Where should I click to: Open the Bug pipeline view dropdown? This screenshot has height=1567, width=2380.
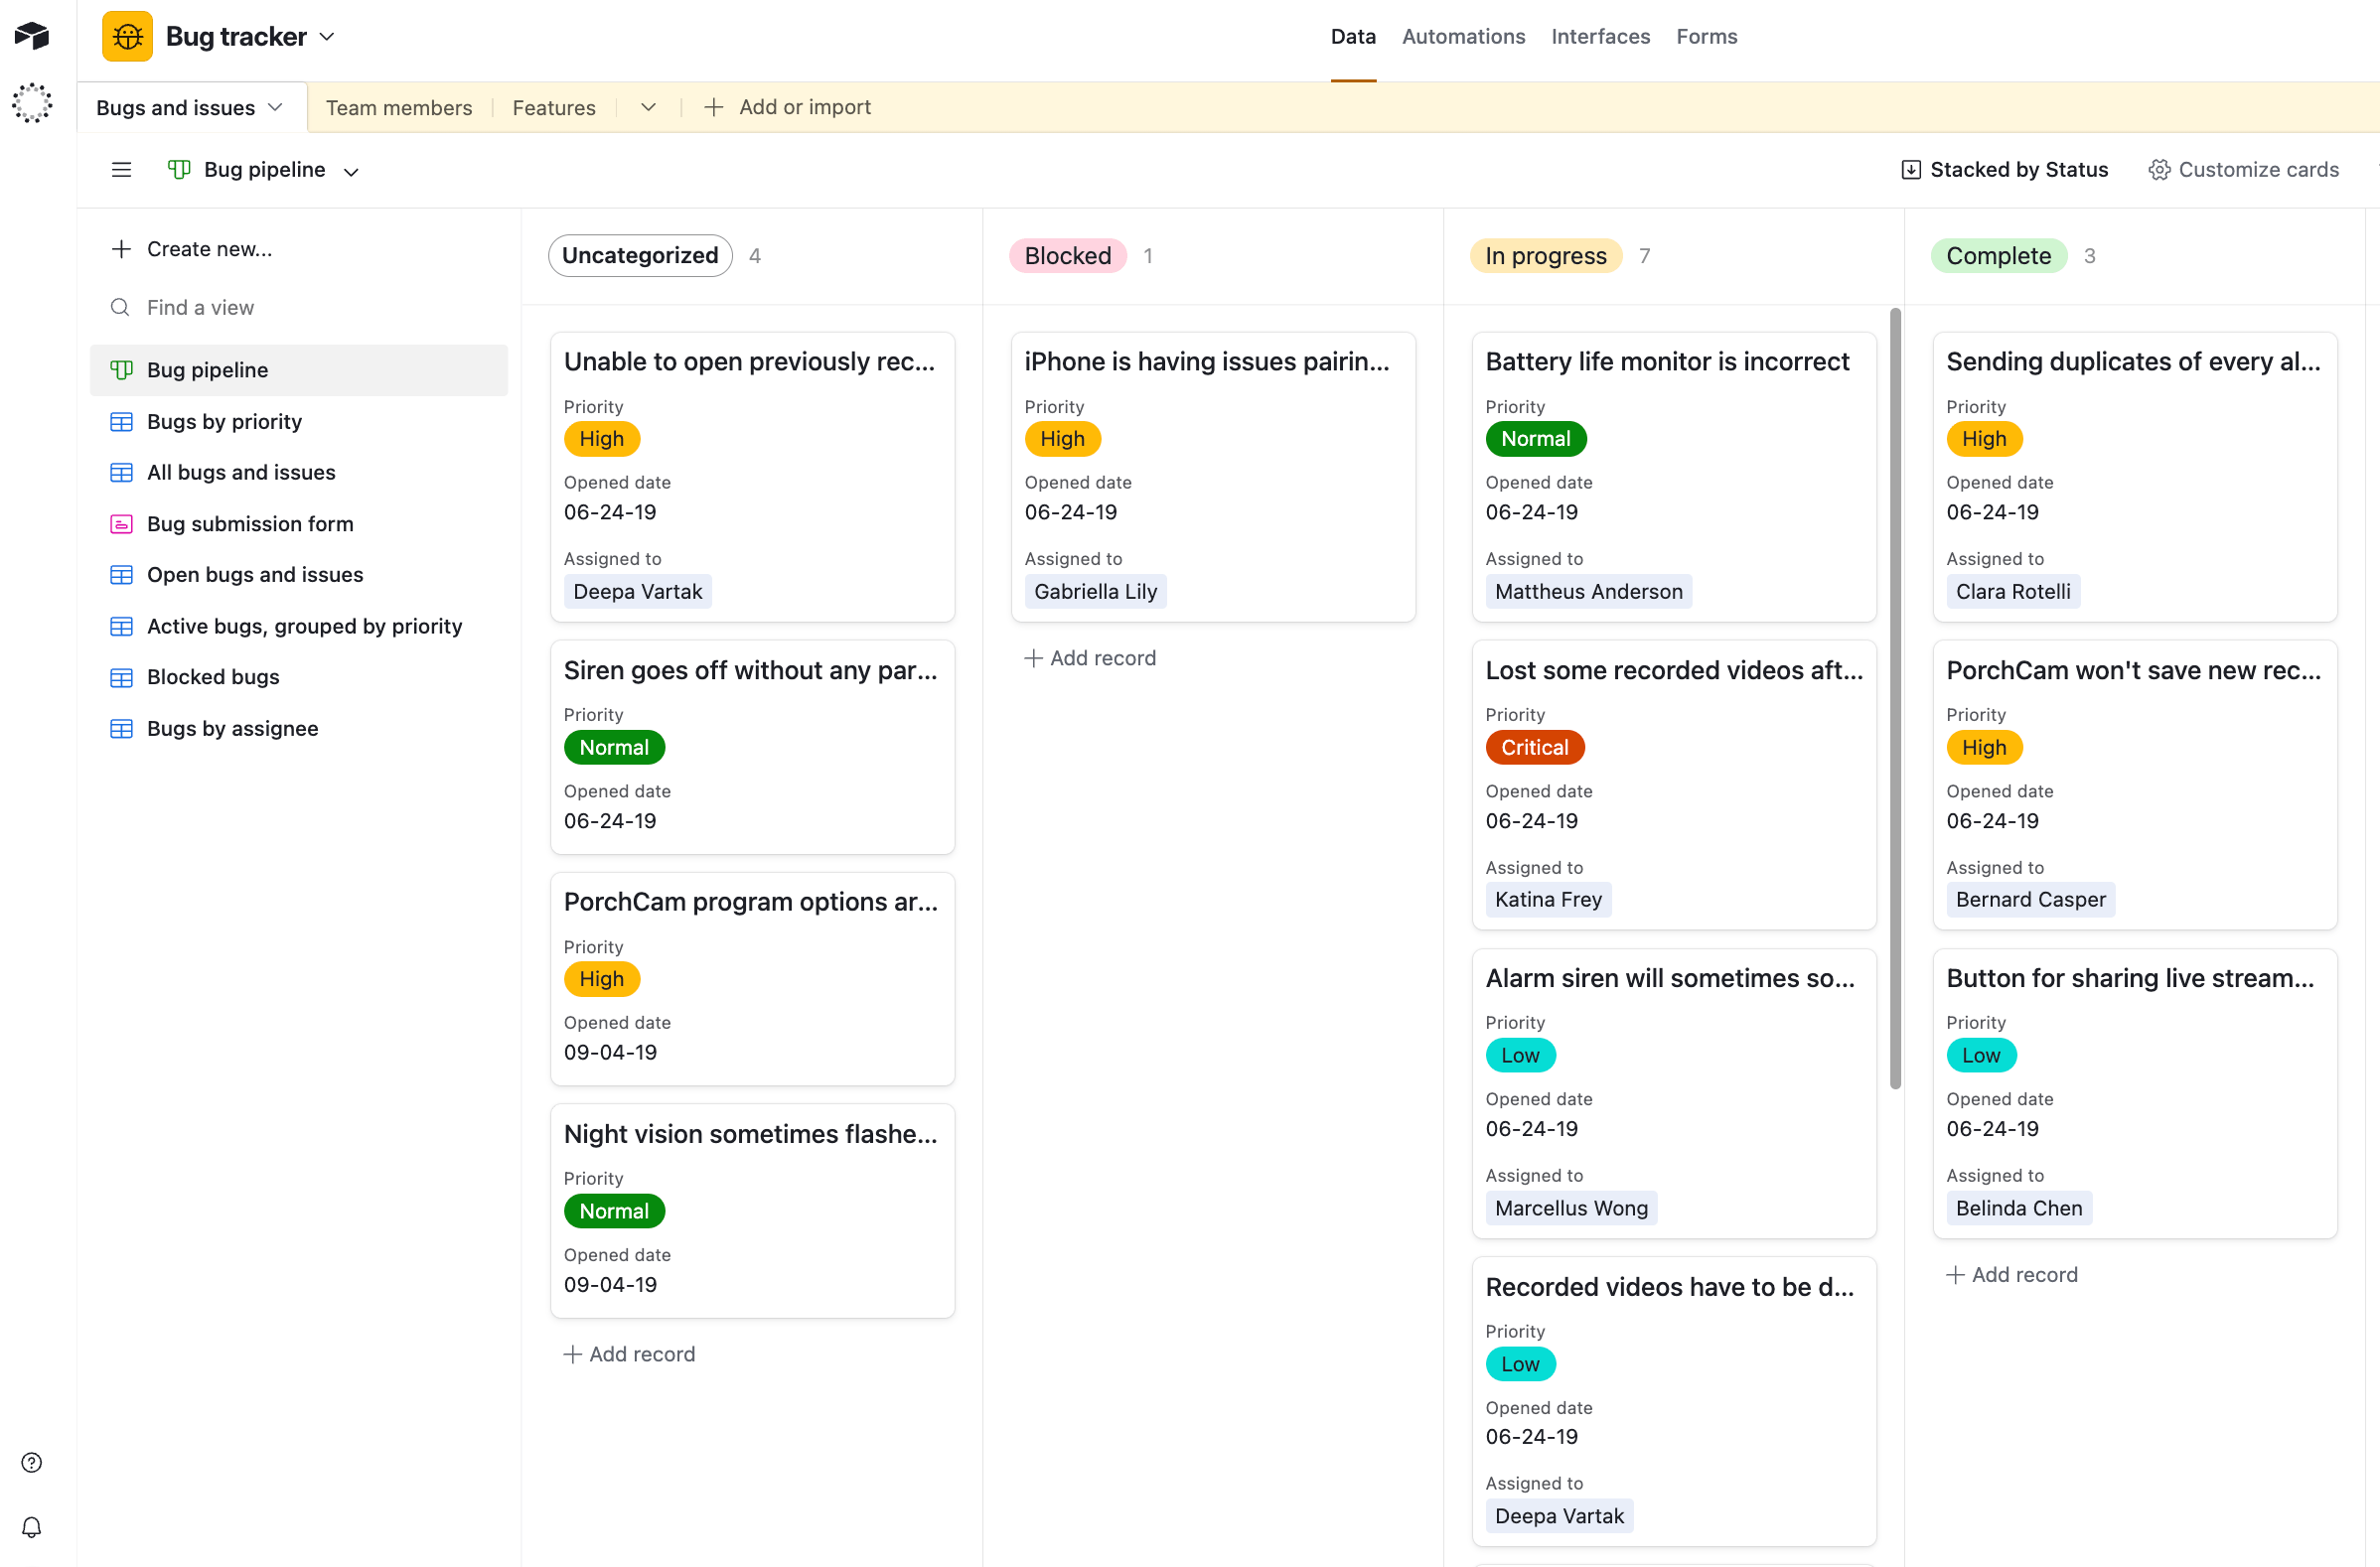pyautogui.click(x=351, y=170)
